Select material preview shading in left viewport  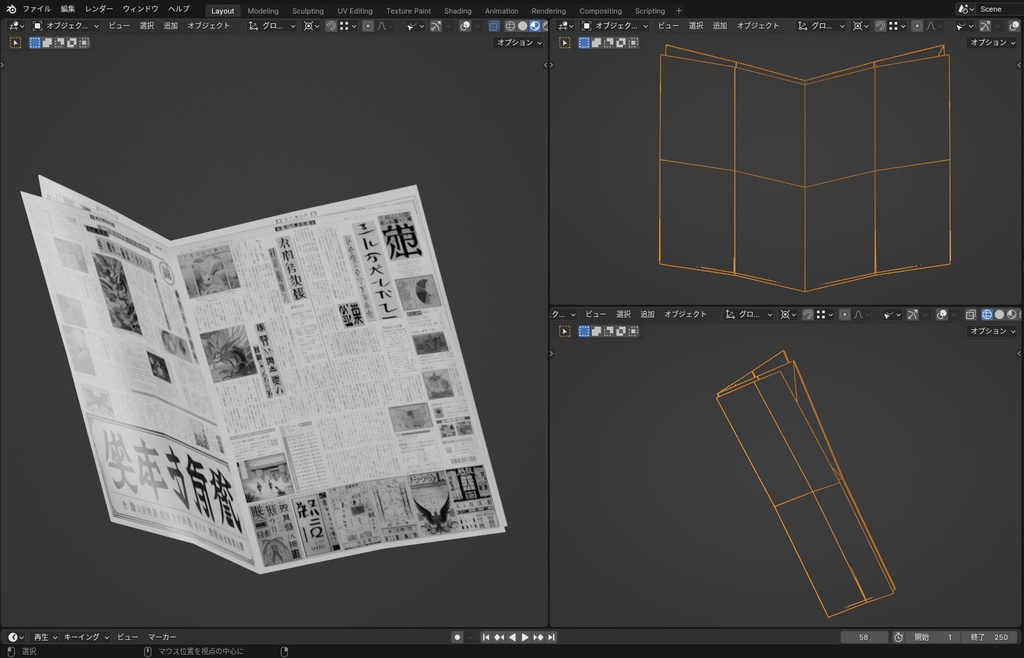[x=535, y=26]
